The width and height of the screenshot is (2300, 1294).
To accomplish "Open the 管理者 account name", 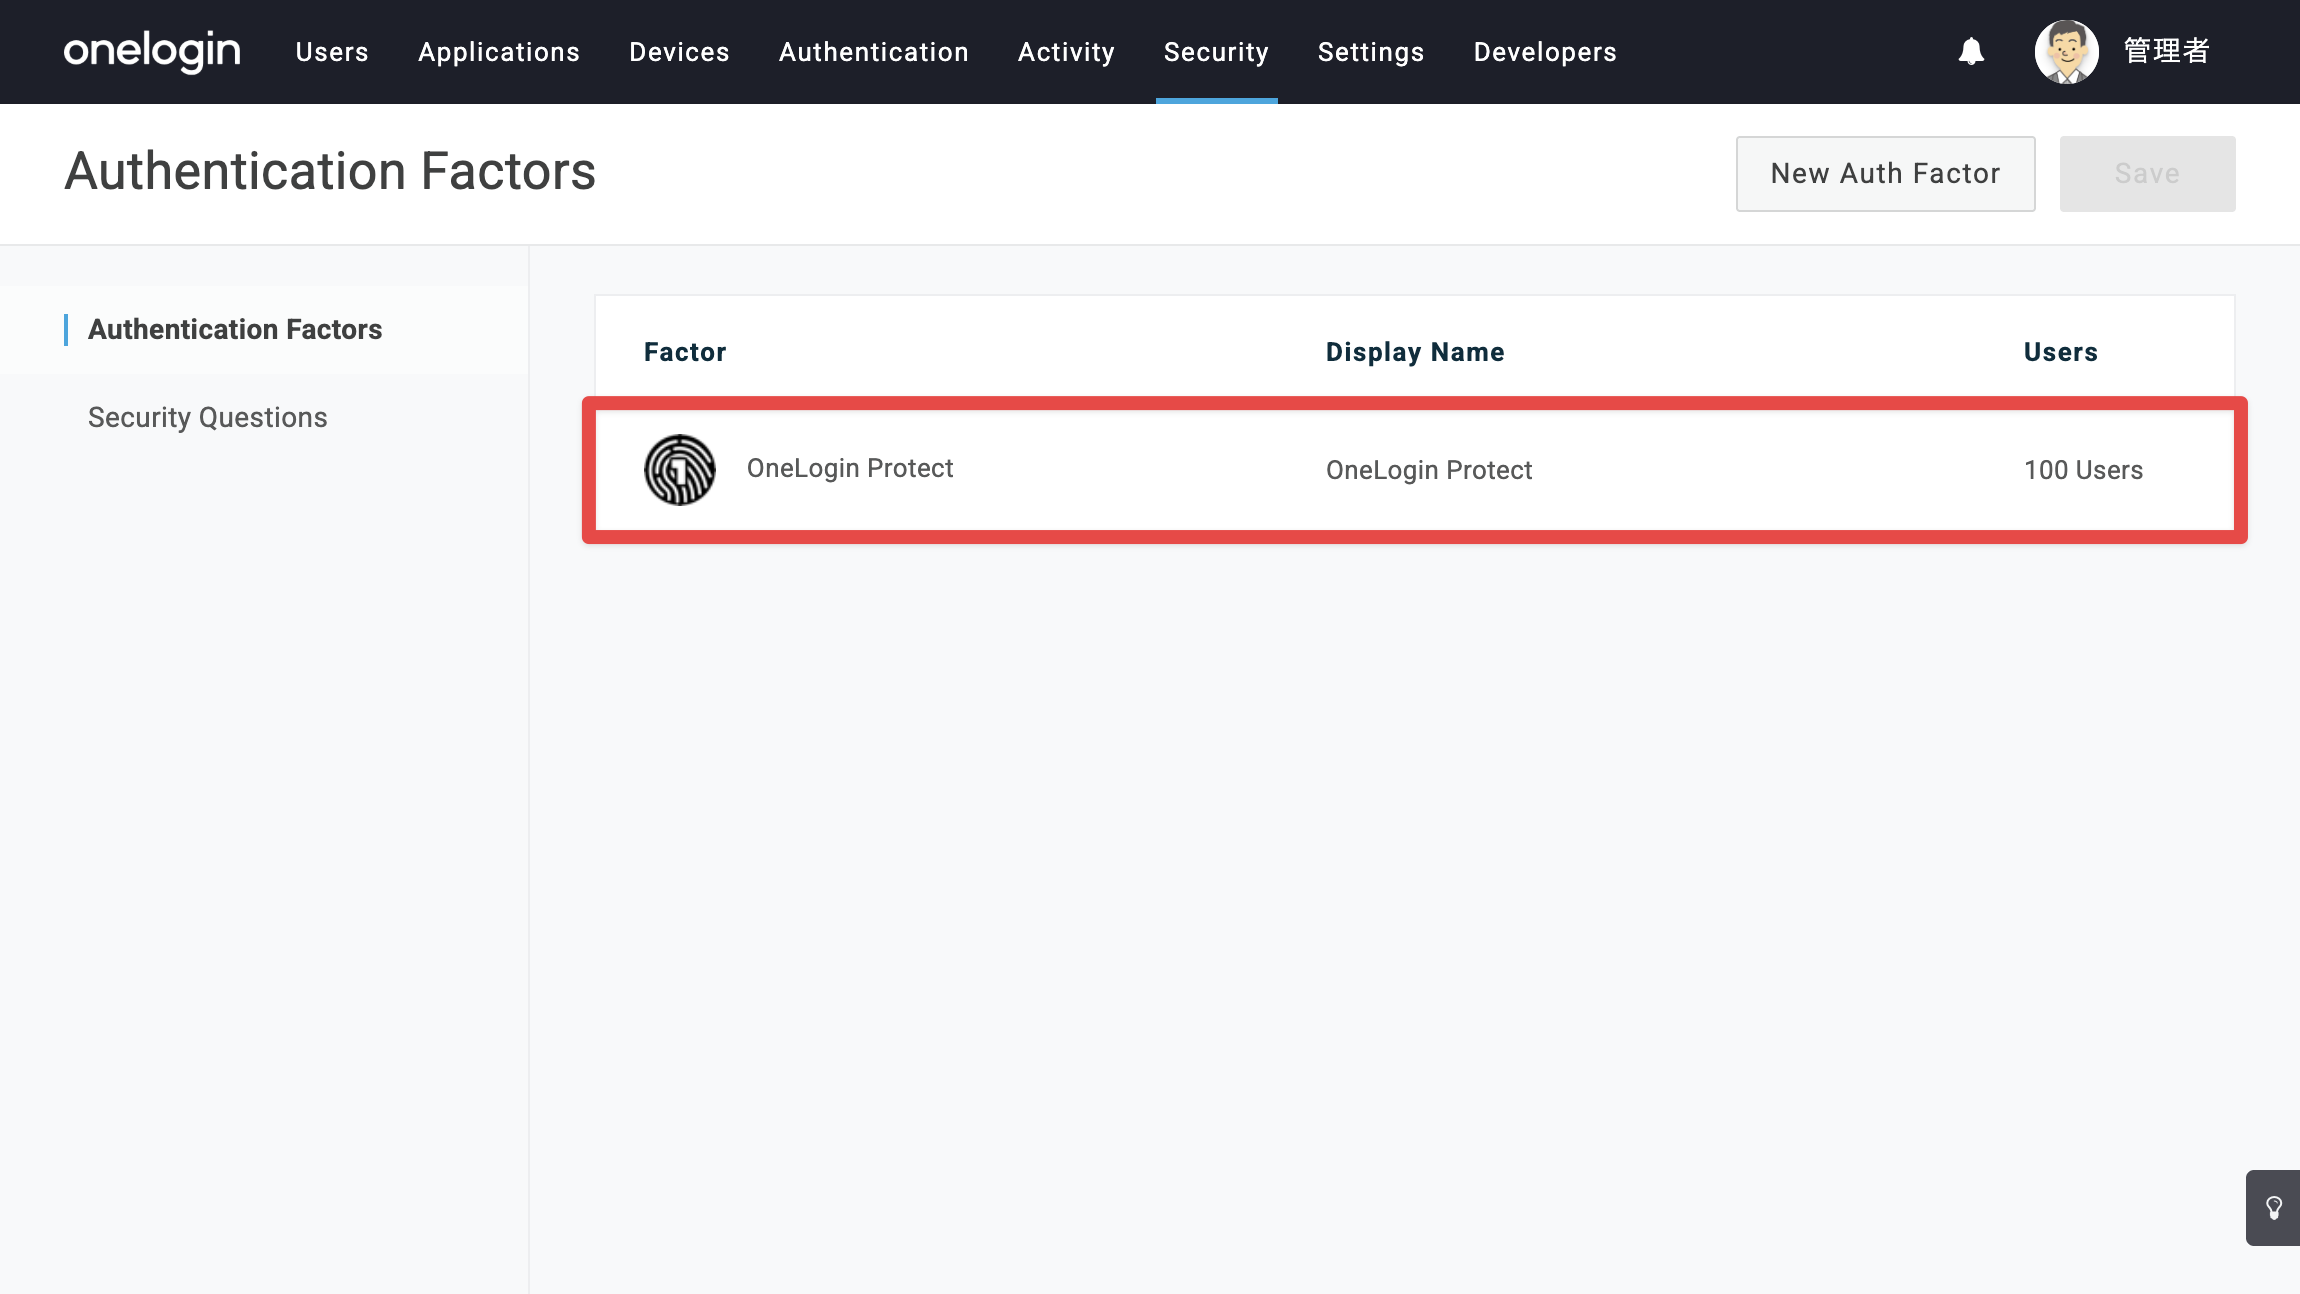I will pos(2166,51).
